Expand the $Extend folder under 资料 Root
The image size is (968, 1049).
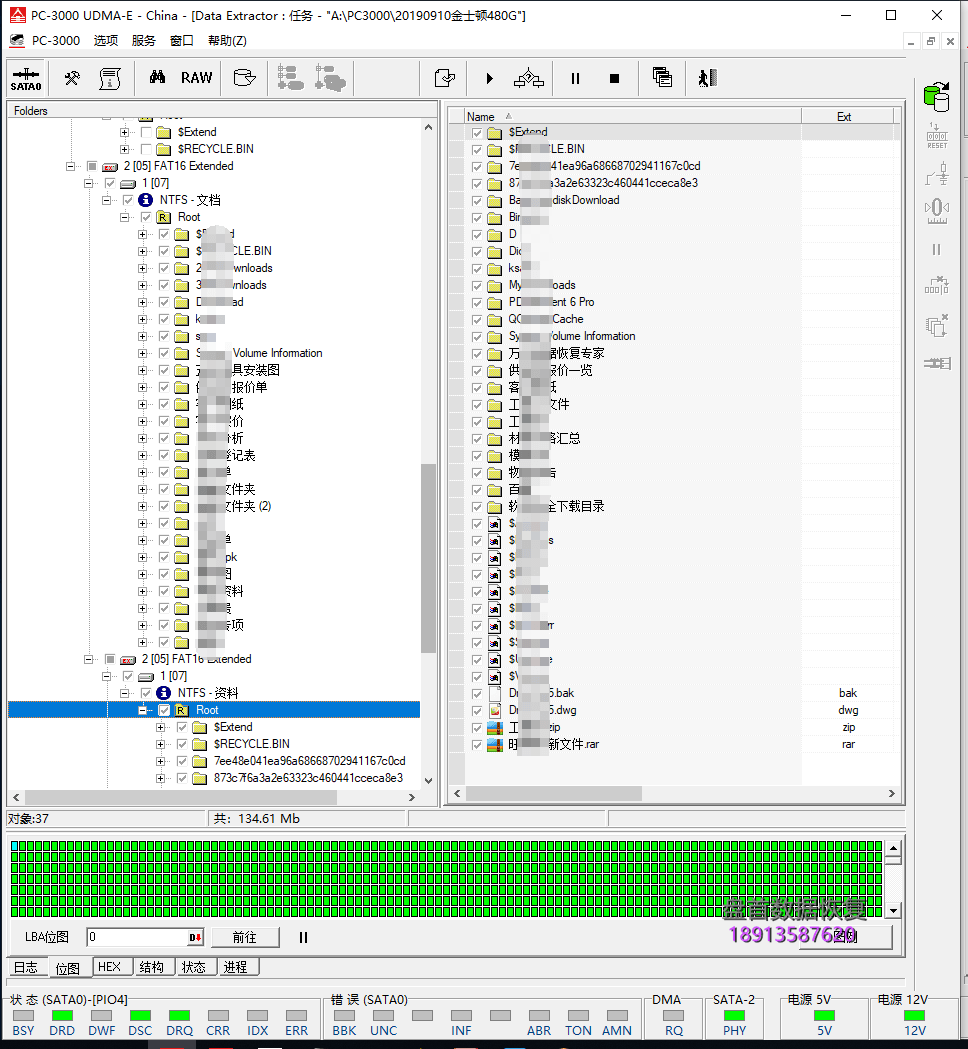point(161,727)
